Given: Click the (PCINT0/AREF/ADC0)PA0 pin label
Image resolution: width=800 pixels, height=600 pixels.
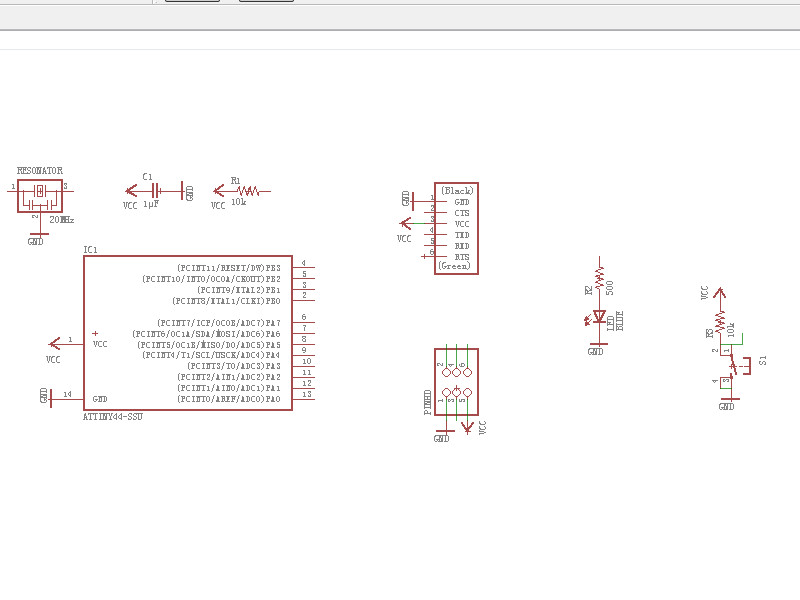Looking at the screenshot, I should click(229, 399).
